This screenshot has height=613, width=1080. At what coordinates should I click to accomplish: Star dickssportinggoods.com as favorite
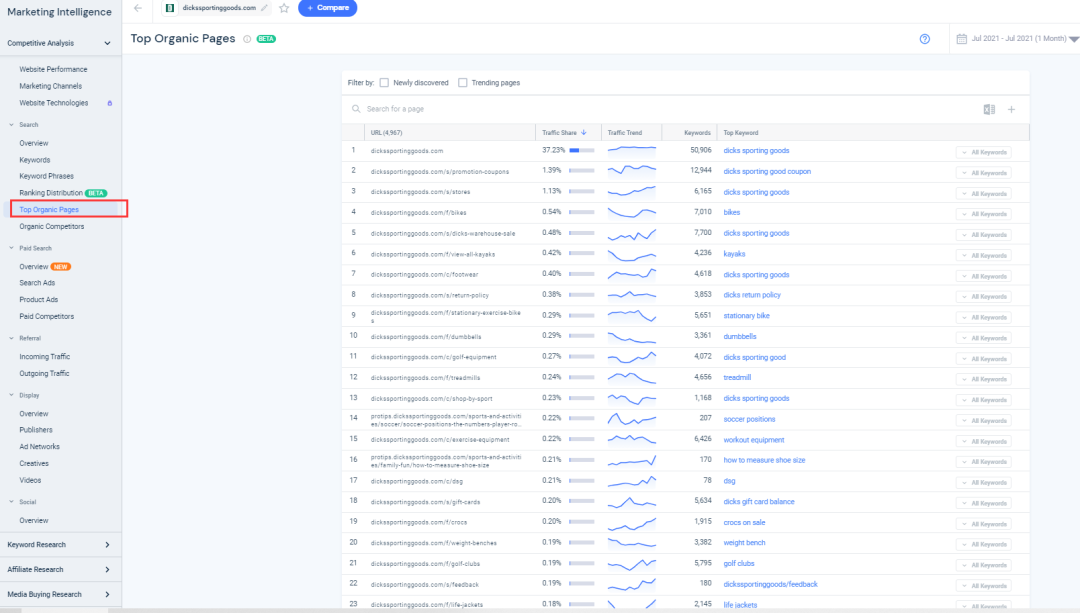[284, 8]
